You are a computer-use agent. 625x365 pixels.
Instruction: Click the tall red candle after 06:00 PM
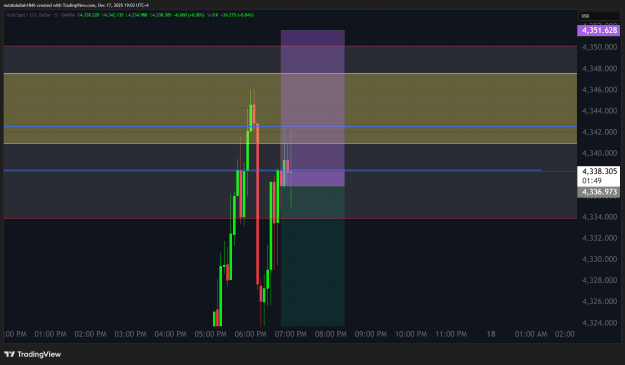(257, 204)
